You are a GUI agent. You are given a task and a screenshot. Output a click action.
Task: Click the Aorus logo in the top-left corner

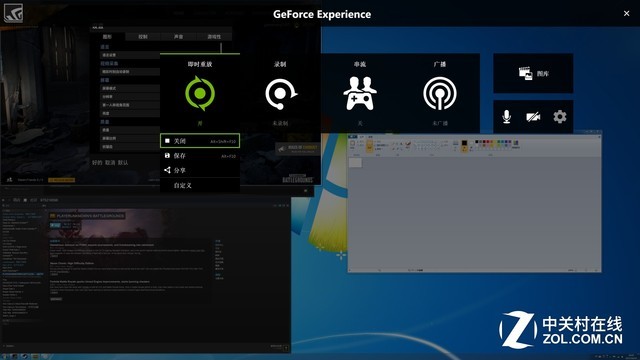[x=13, y=13]
